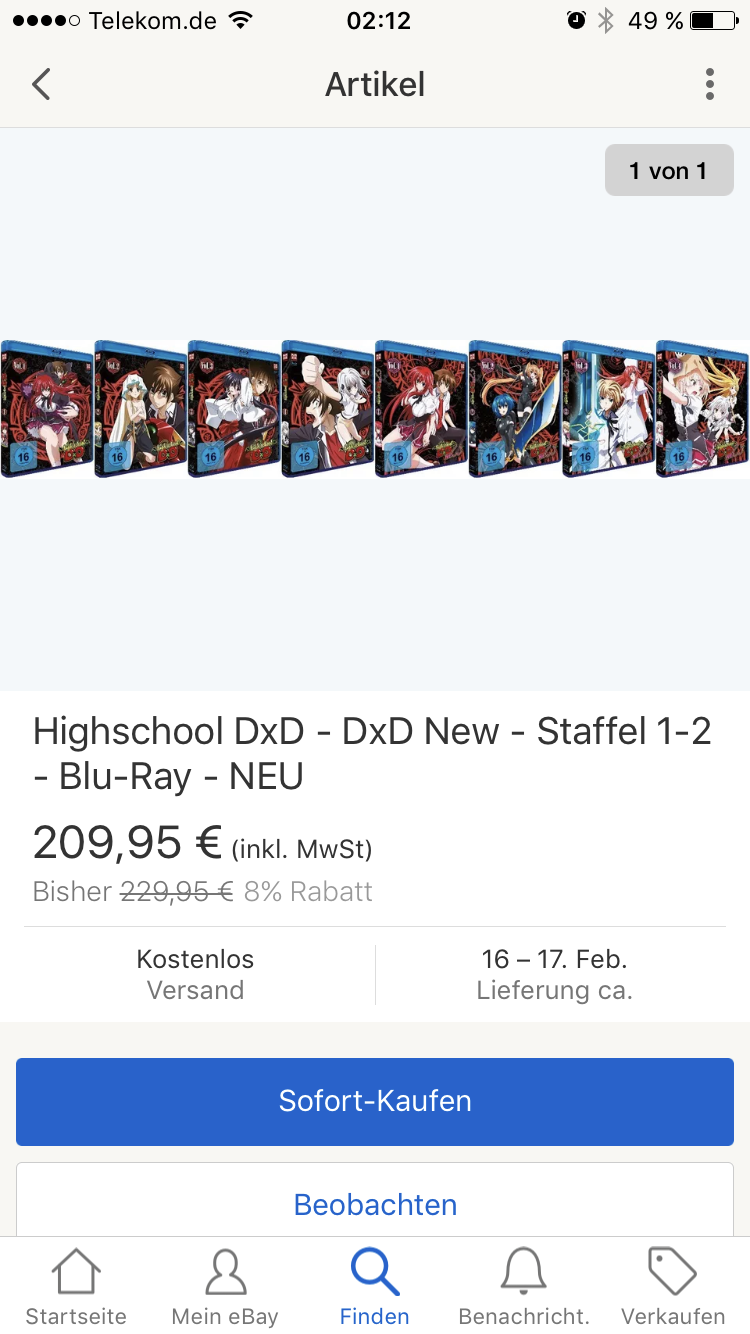
Task: Tap the Lieferung 16 – 17. Feb. info
Action: [x=554, y=974]
